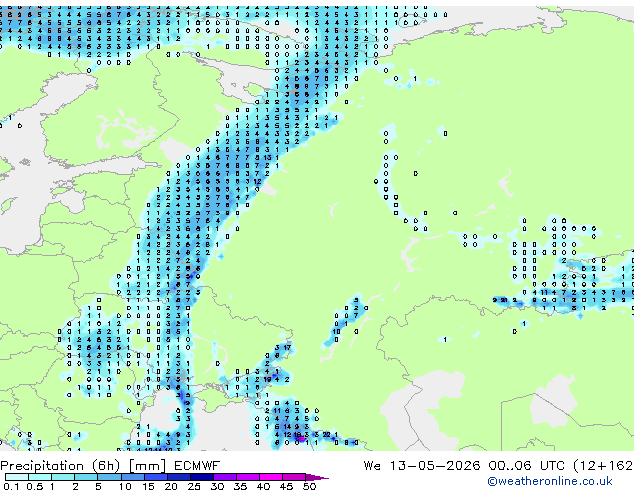Click the '0.1' legend scale label
This screenshot has width=634, height=490.
pos(11,486)
